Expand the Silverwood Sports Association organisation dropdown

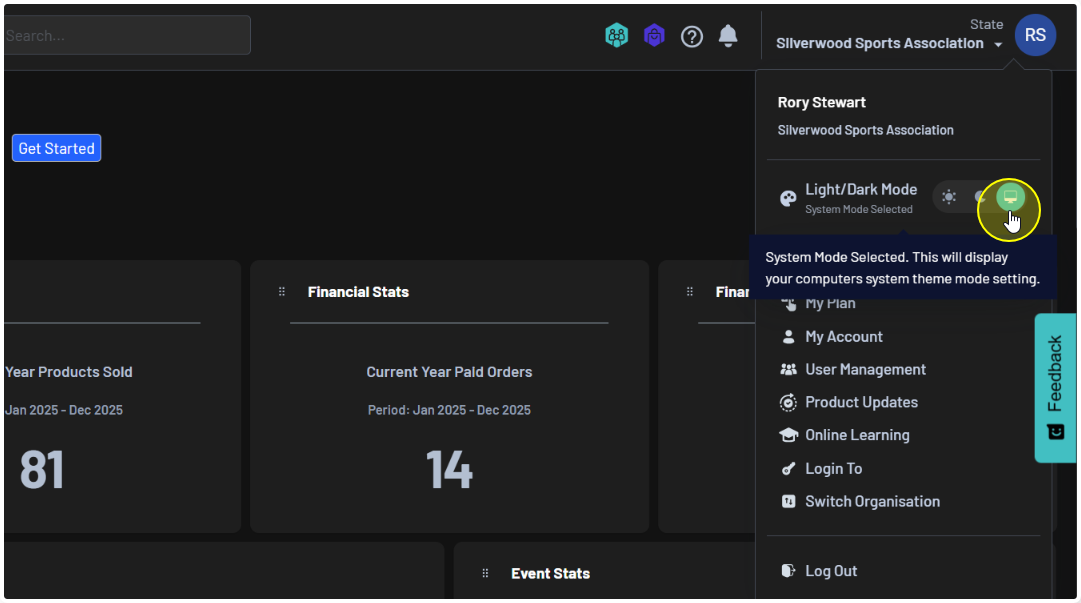coord(998,45)
